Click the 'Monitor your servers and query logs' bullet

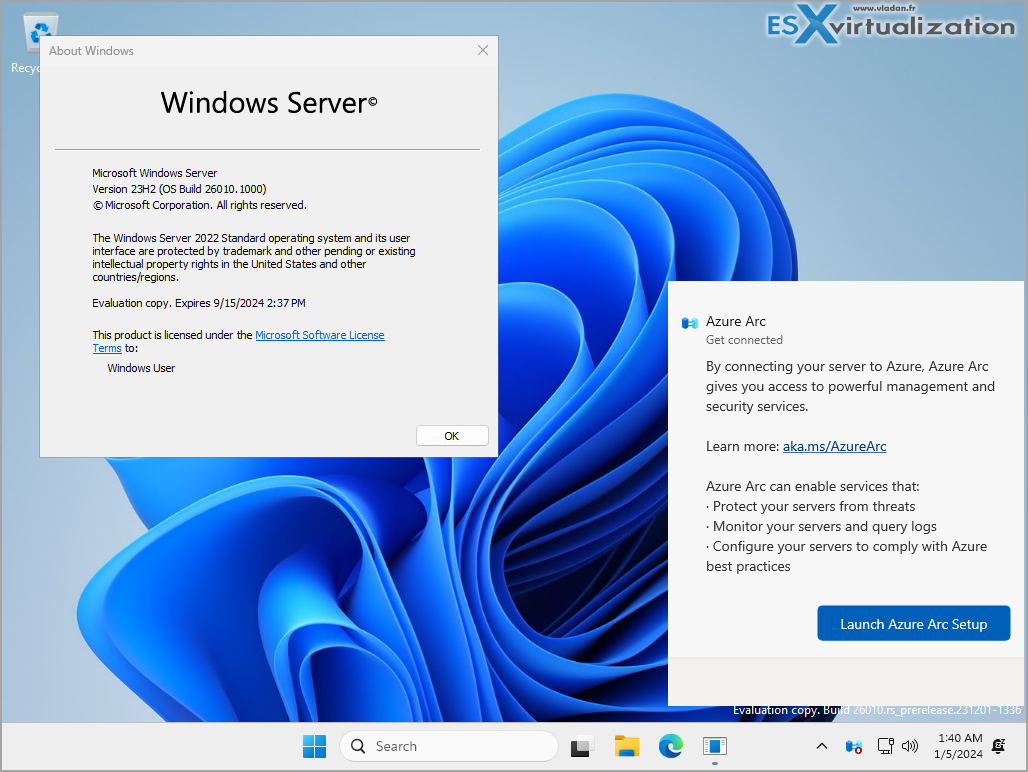pyautogui.click(x=821, y=526)
